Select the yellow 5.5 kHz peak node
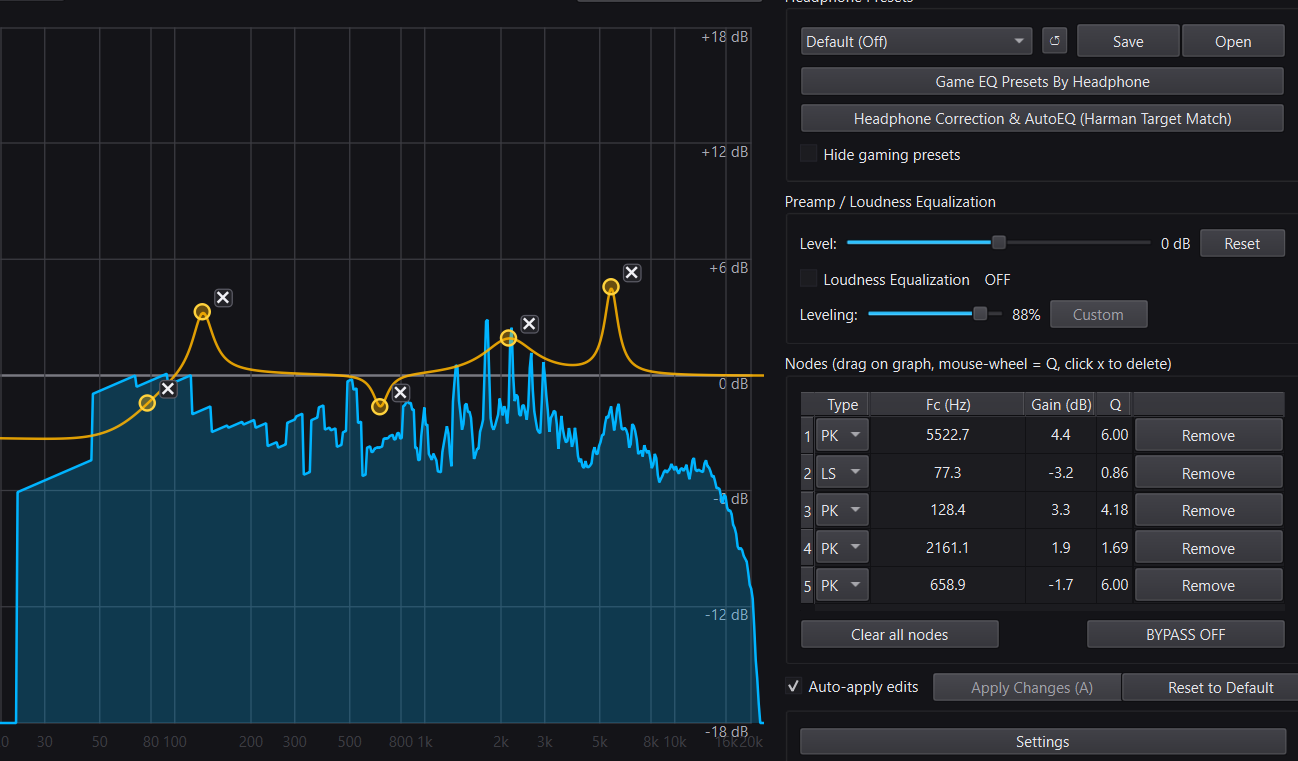Viewport: 1298px width, 761px height. coord(611,287)
